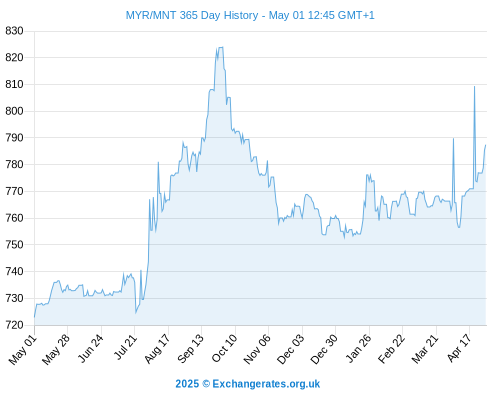The width and height of the screenshot is (495, 400).
Task: Click the 720 y-axis value label
Action: (x=14, y=325)
